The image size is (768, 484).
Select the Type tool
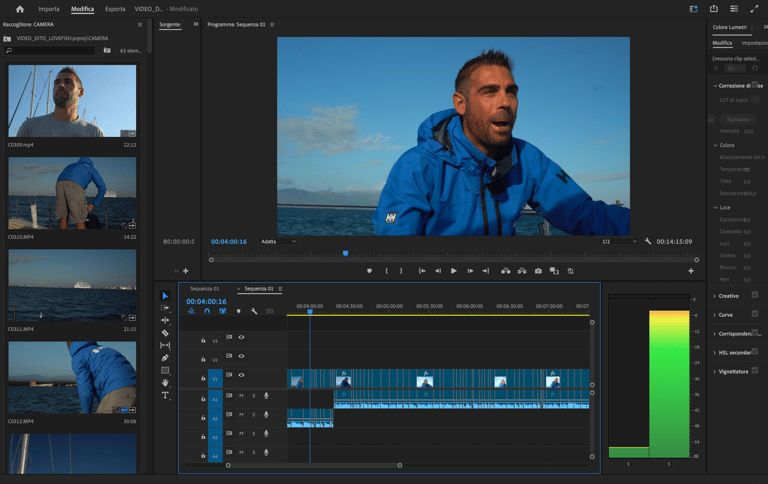(165, 395)
